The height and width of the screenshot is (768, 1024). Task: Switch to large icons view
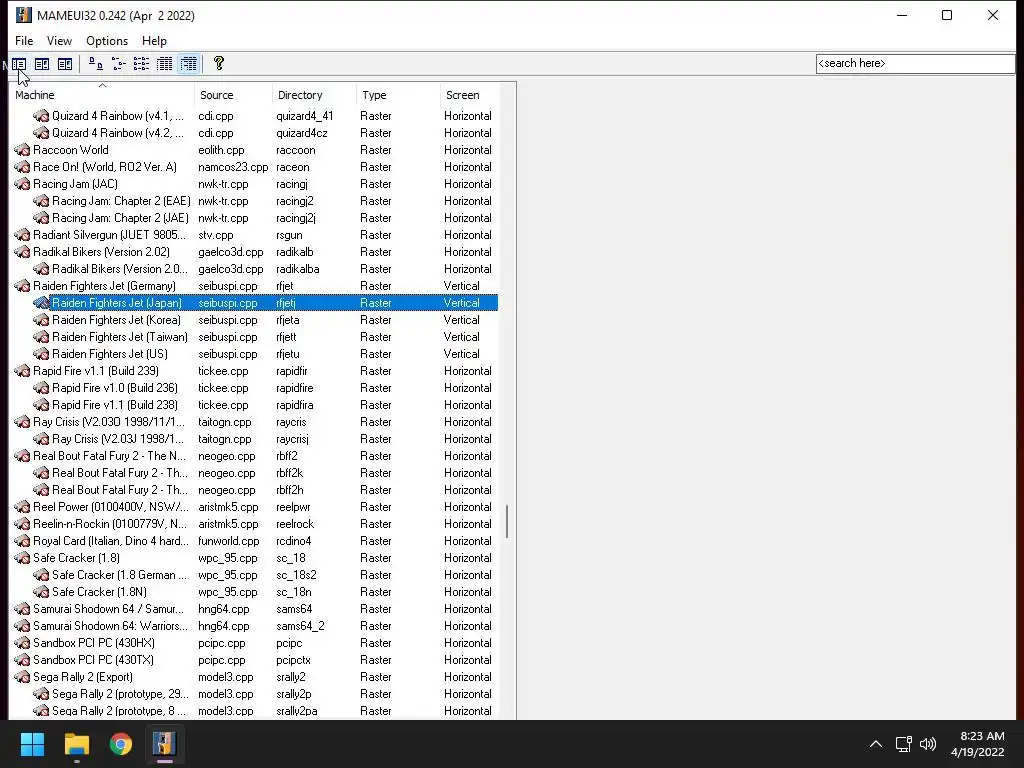point(95,64)
